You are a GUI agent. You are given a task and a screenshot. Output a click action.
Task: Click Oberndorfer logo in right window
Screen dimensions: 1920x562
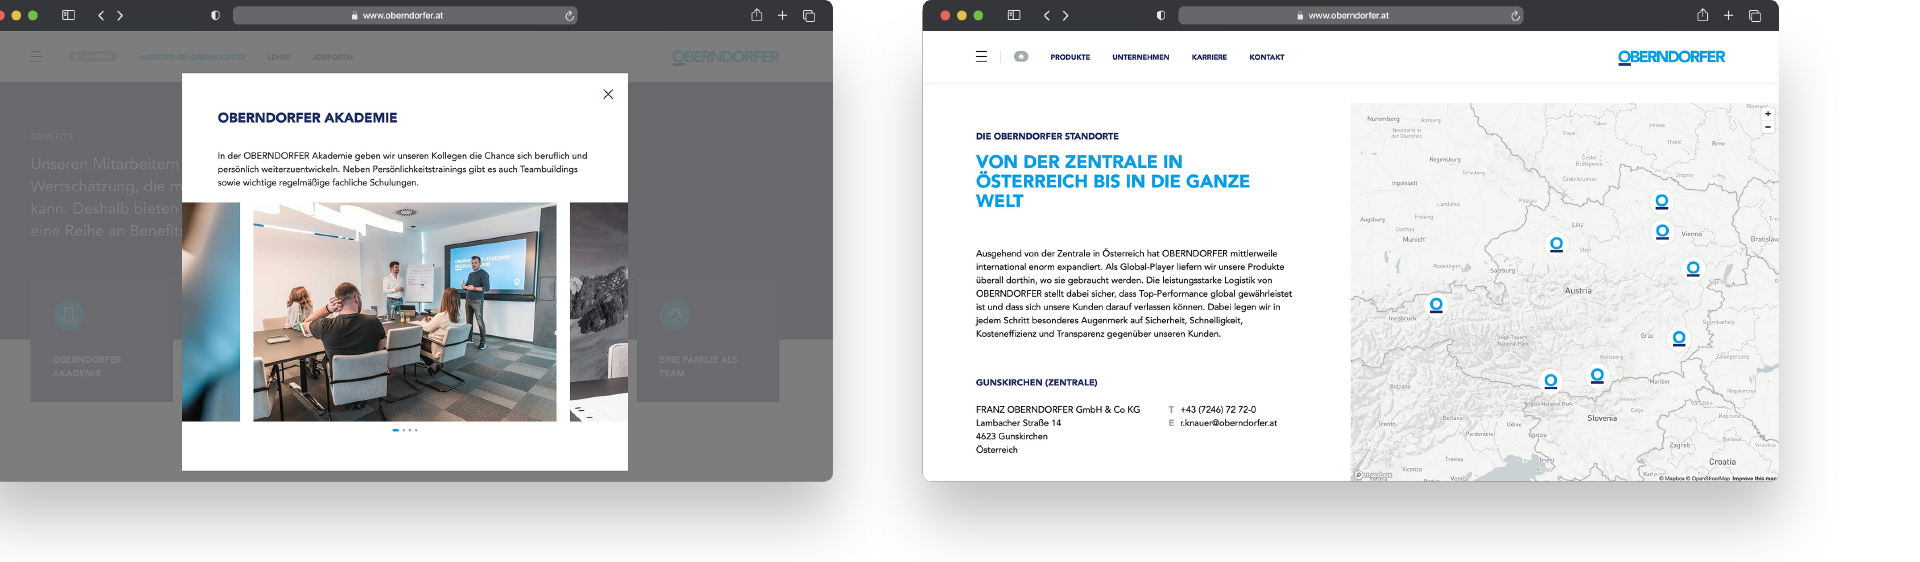click(x=1671, y=57)
